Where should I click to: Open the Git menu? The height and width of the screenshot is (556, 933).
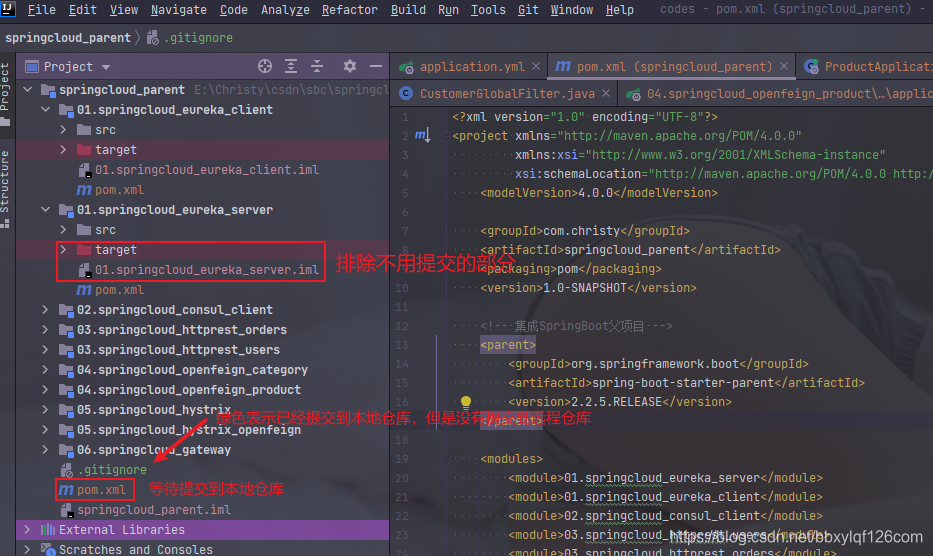tap(528, 10)
